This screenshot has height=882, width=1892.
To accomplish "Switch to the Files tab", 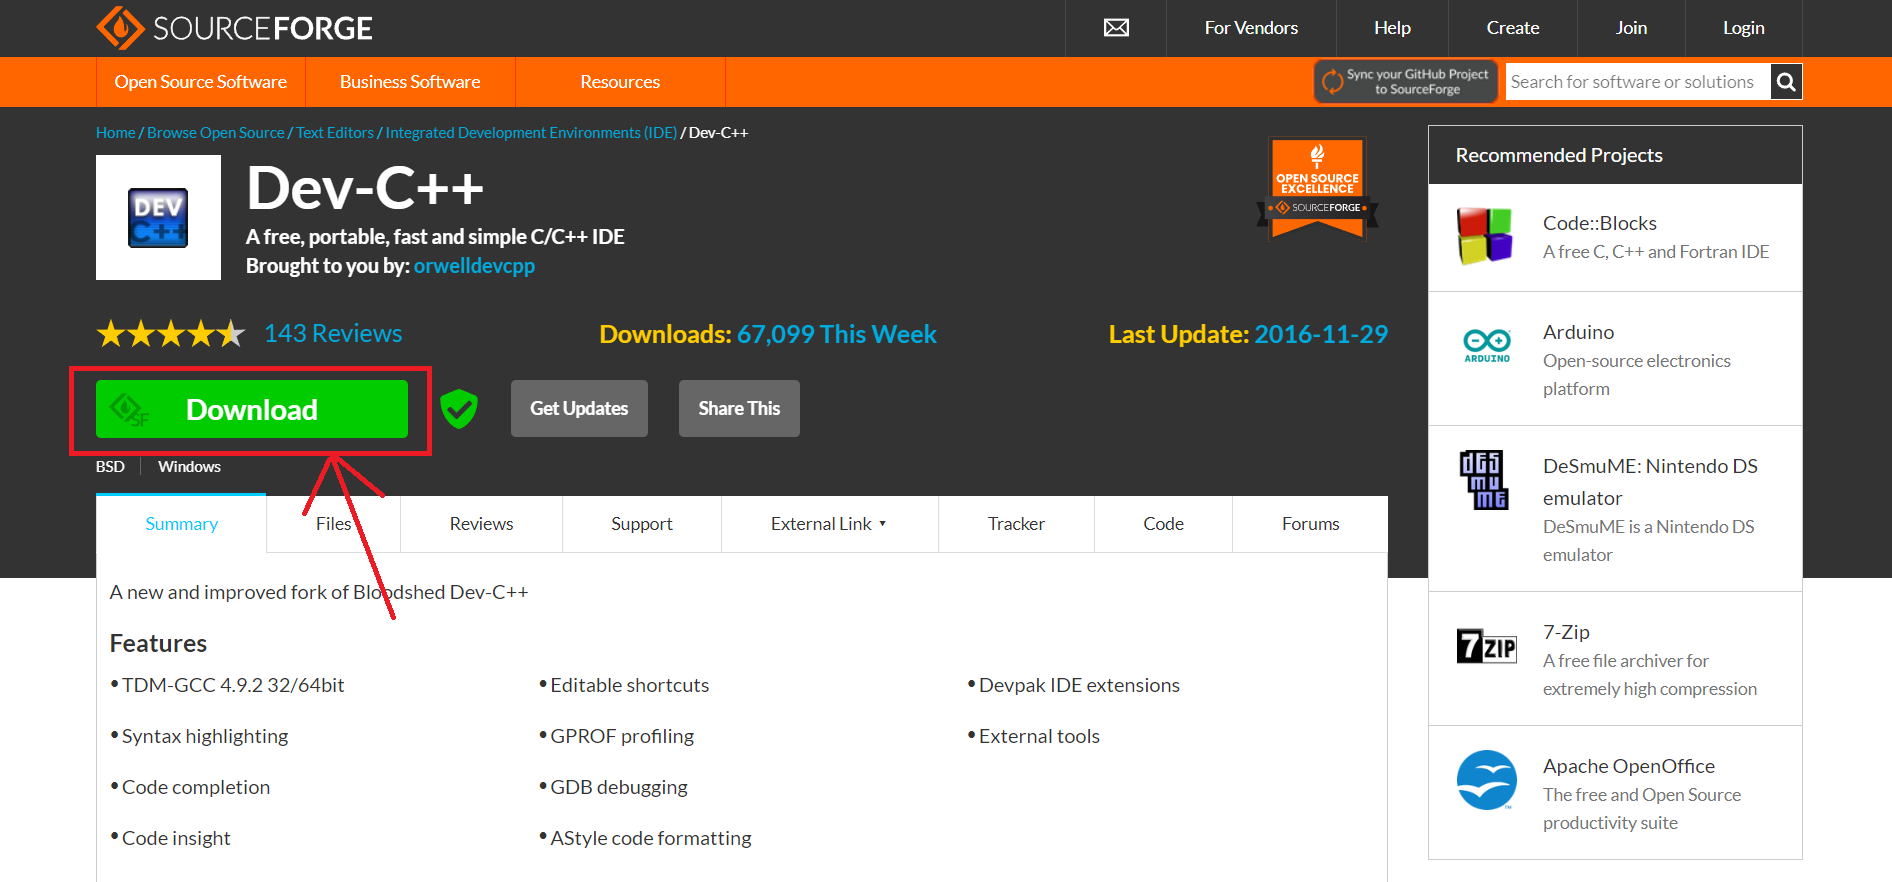I will (x=333, y=524).
